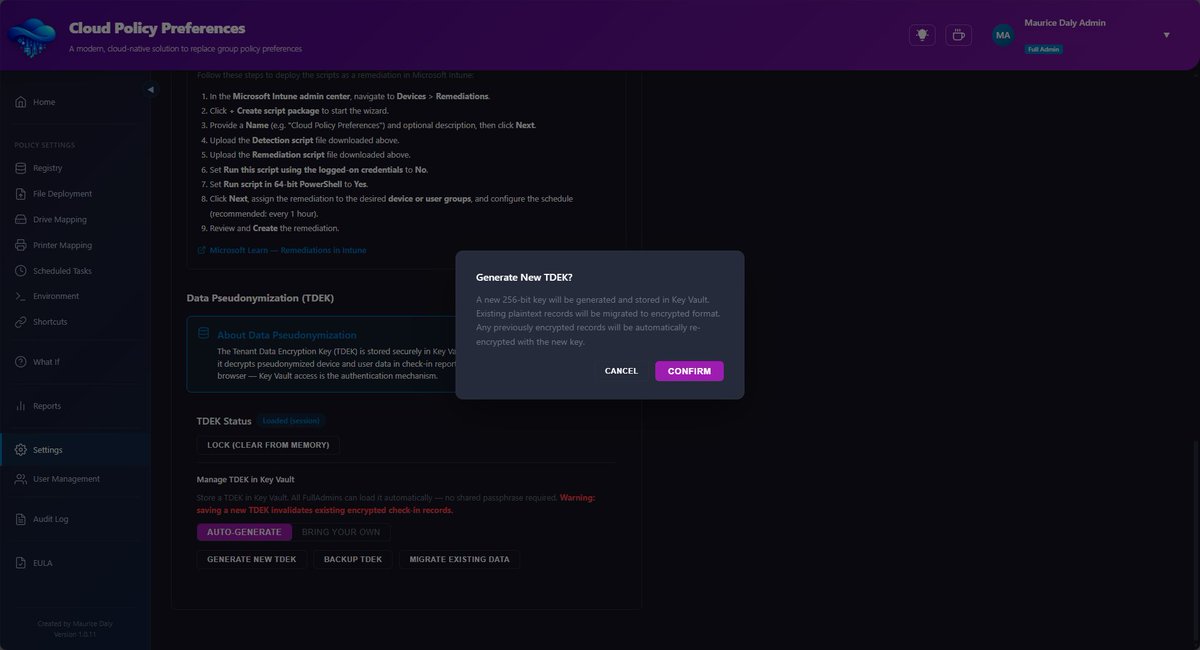1200x650 pixels.
Task: Click the Cloud Policy Preferences logo
Action: tap(32, 38)
